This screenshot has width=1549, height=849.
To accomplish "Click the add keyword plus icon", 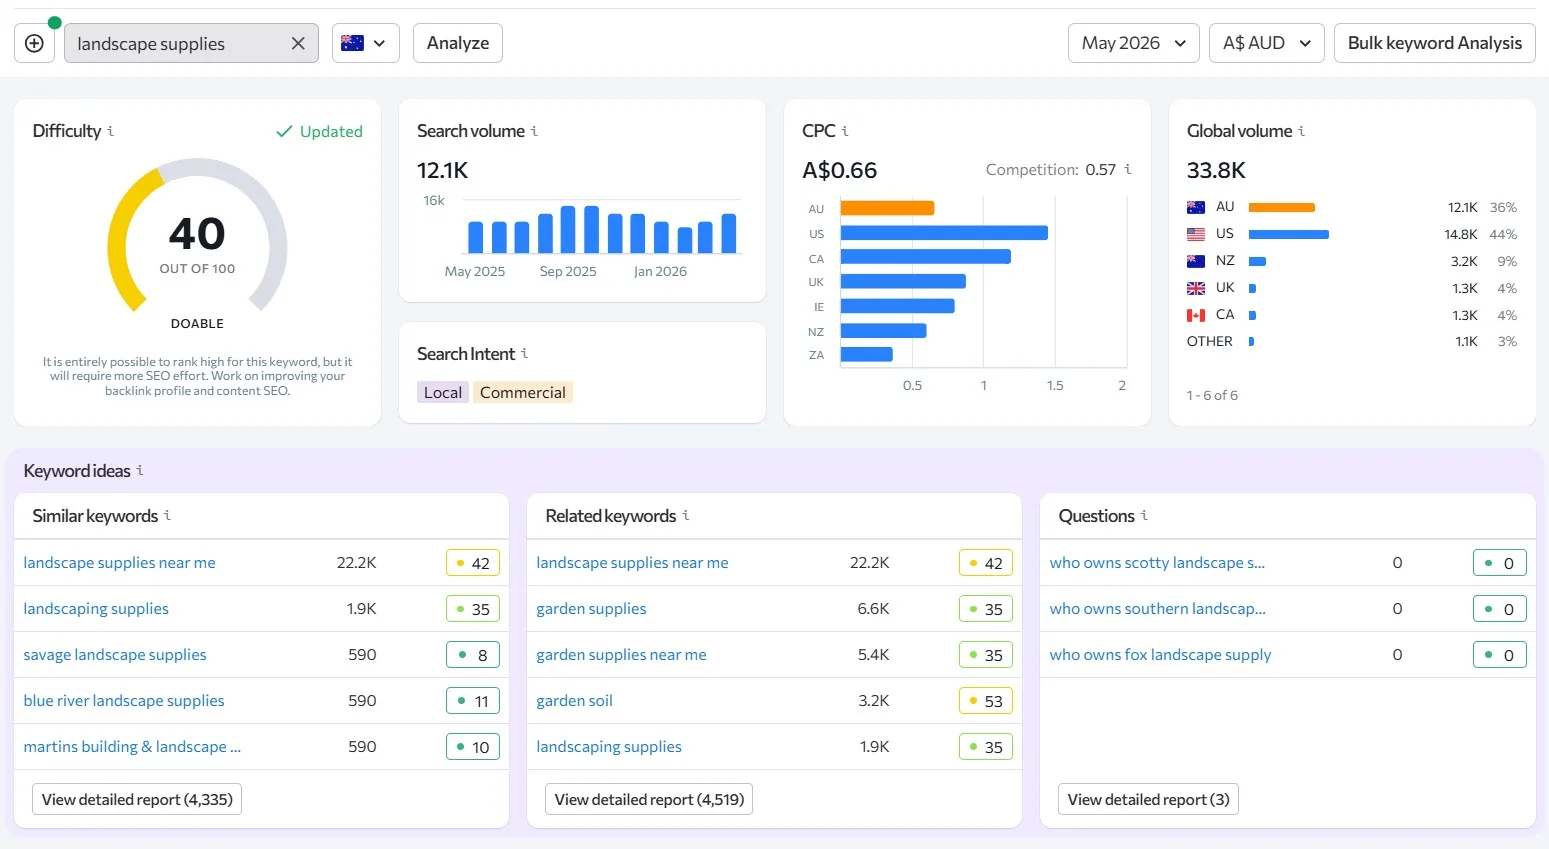I will (34, 43).
